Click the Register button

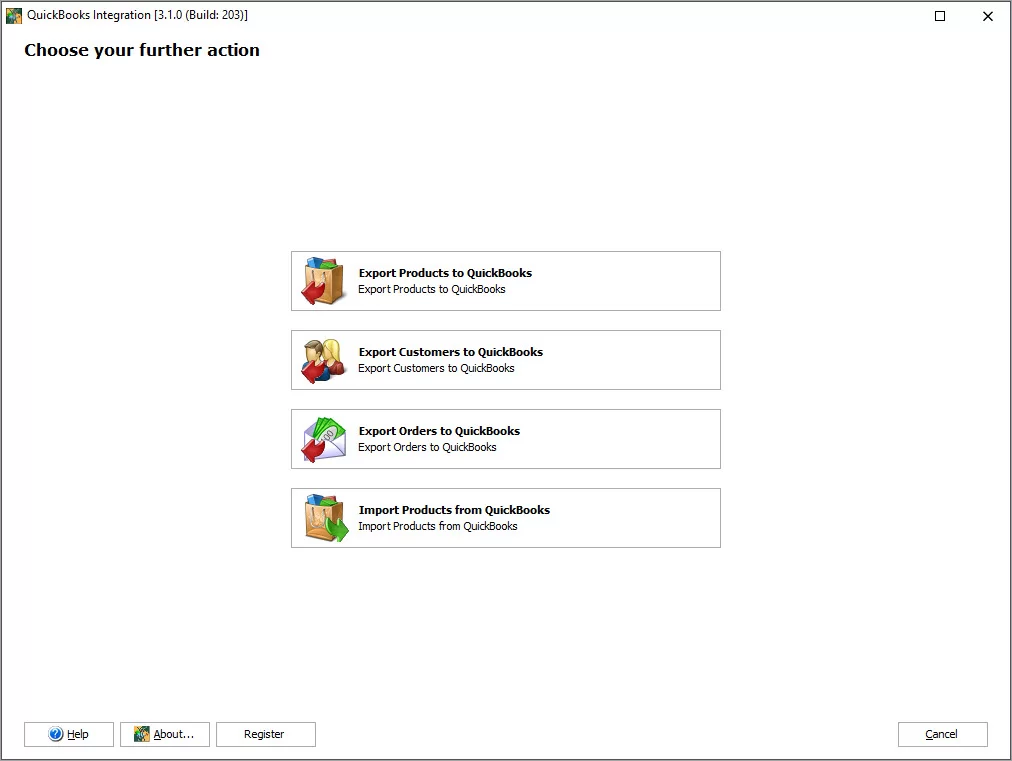pos(266,735)
